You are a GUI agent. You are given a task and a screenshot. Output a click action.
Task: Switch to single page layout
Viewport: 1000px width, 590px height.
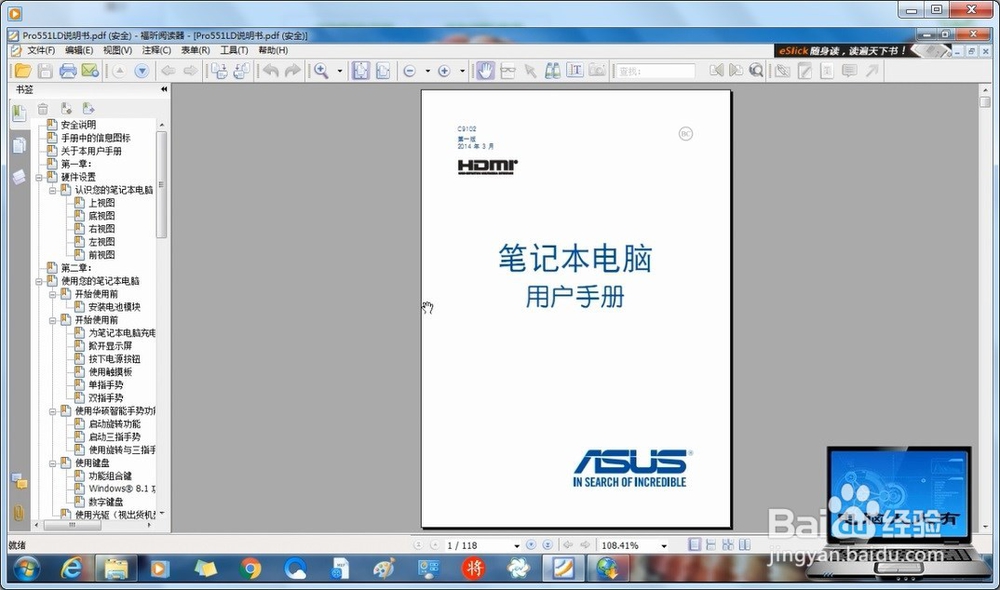(695, 545)
